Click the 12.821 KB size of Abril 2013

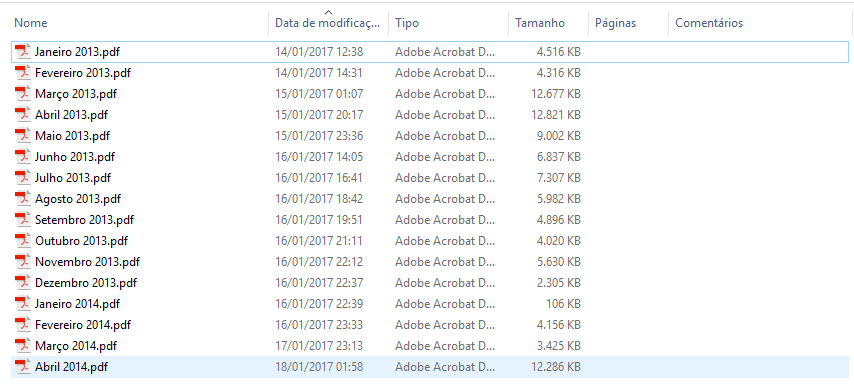pos(556,115)
